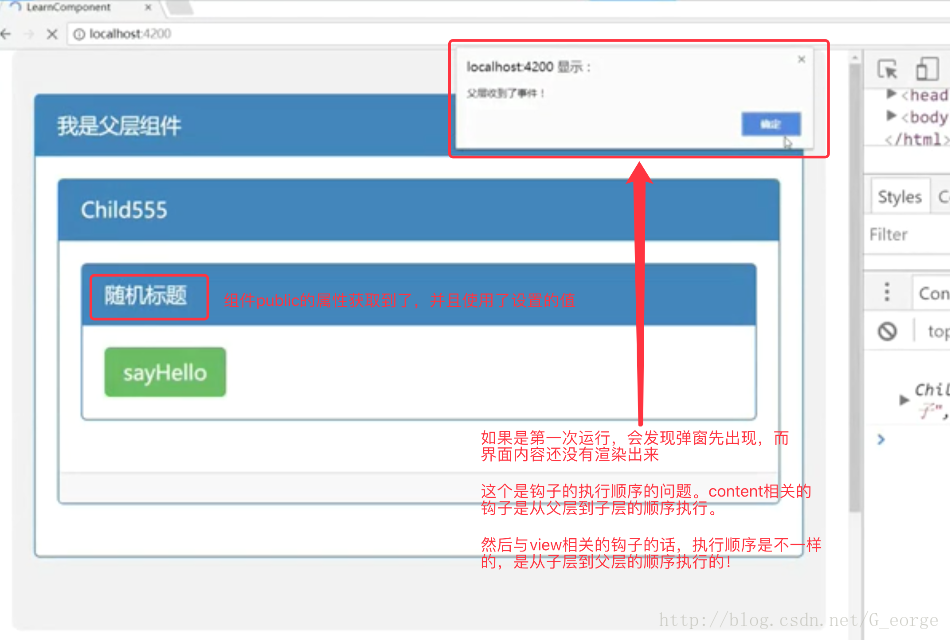Open the top context dropdown

point(938,331)
